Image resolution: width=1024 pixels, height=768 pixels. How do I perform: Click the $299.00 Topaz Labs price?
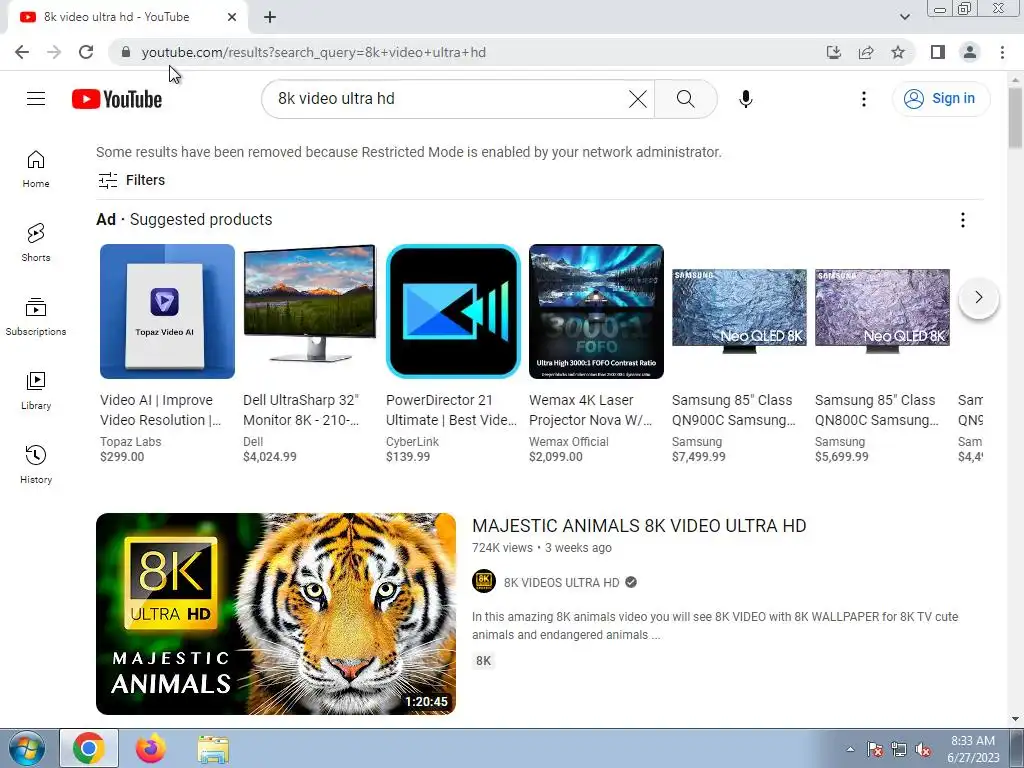pyautogui.click(x=122, y=456)
